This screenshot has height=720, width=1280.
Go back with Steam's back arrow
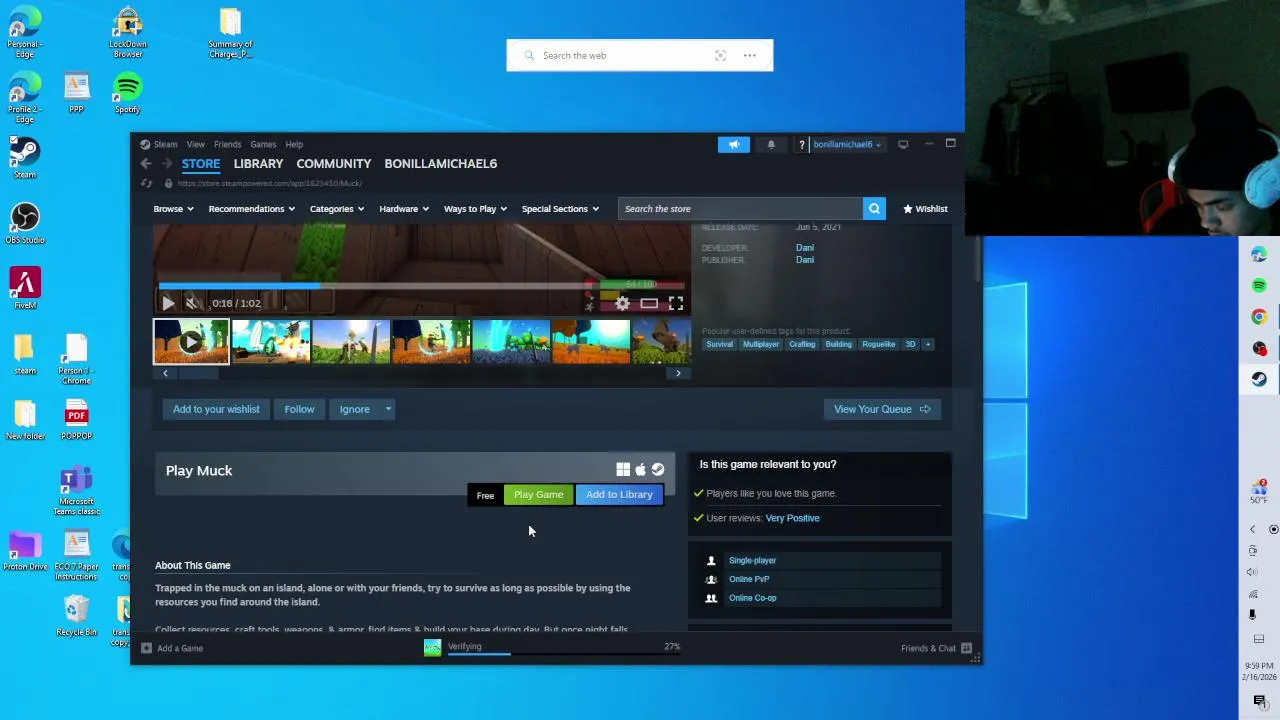[146, 164]
